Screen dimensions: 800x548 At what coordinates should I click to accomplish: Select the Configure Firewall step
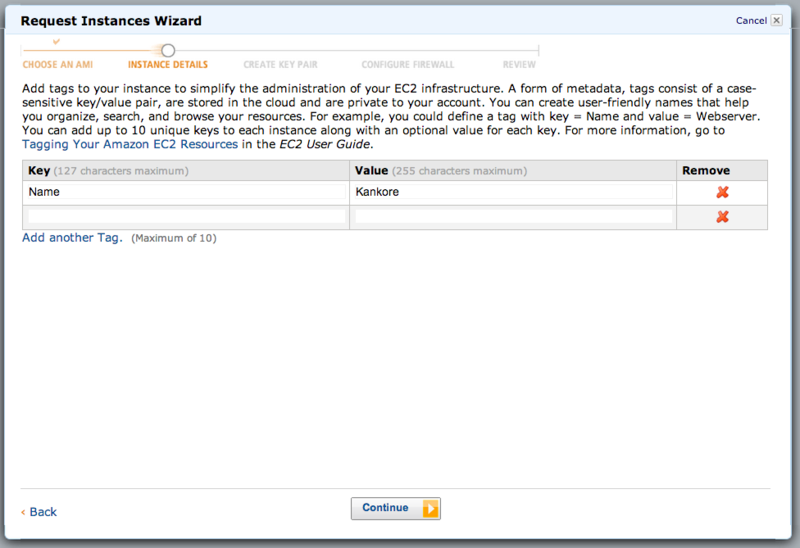click(x=408, y=65)
